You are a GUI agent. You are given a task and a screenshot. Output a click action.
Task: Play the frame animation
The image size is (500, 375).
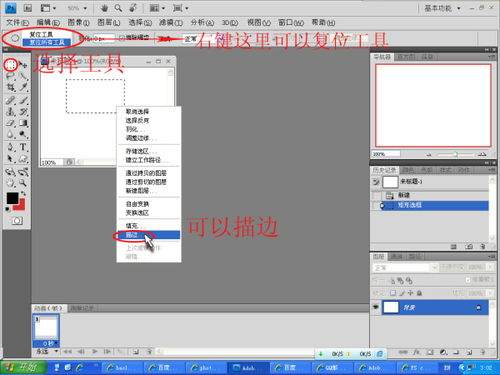point(95,351)
